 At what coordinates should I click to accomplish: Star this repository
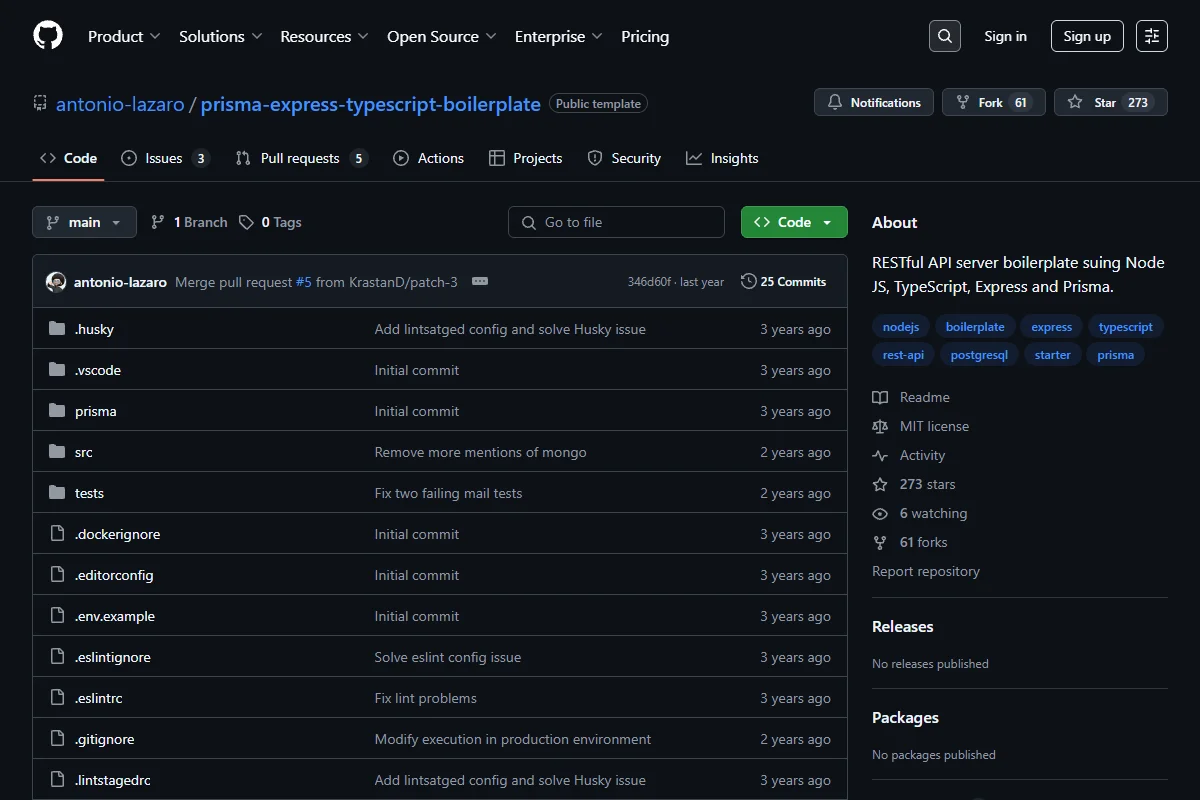point(1111,102)
